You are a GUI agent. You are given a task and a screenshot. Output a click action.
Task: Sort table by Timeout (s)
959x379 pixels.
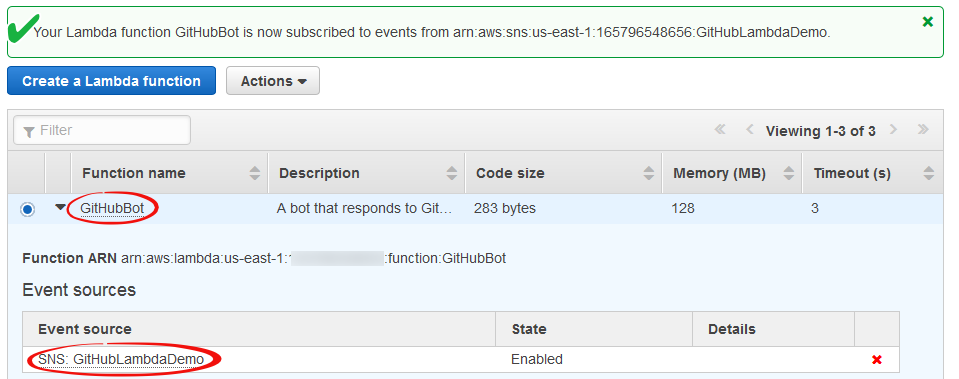(x=929, y=173)
